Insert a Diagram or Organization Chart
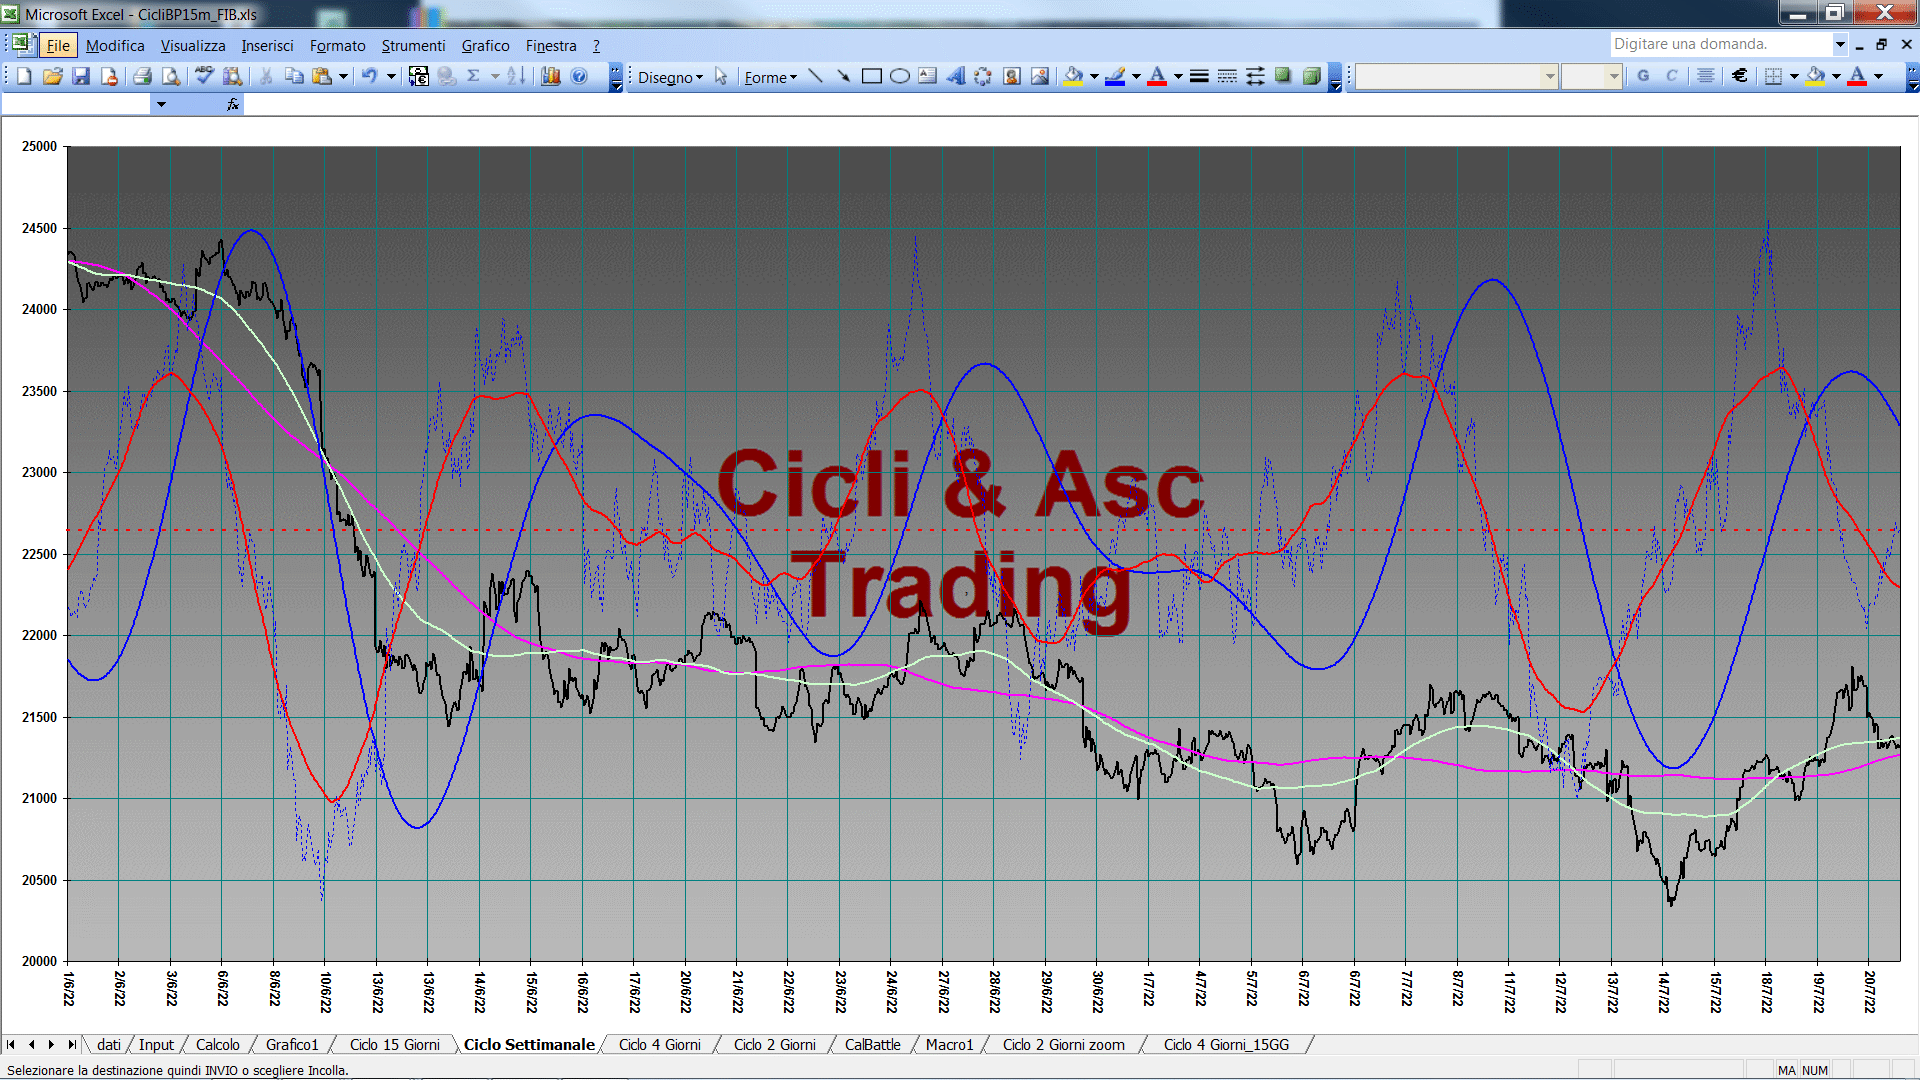 coord(983,76)
